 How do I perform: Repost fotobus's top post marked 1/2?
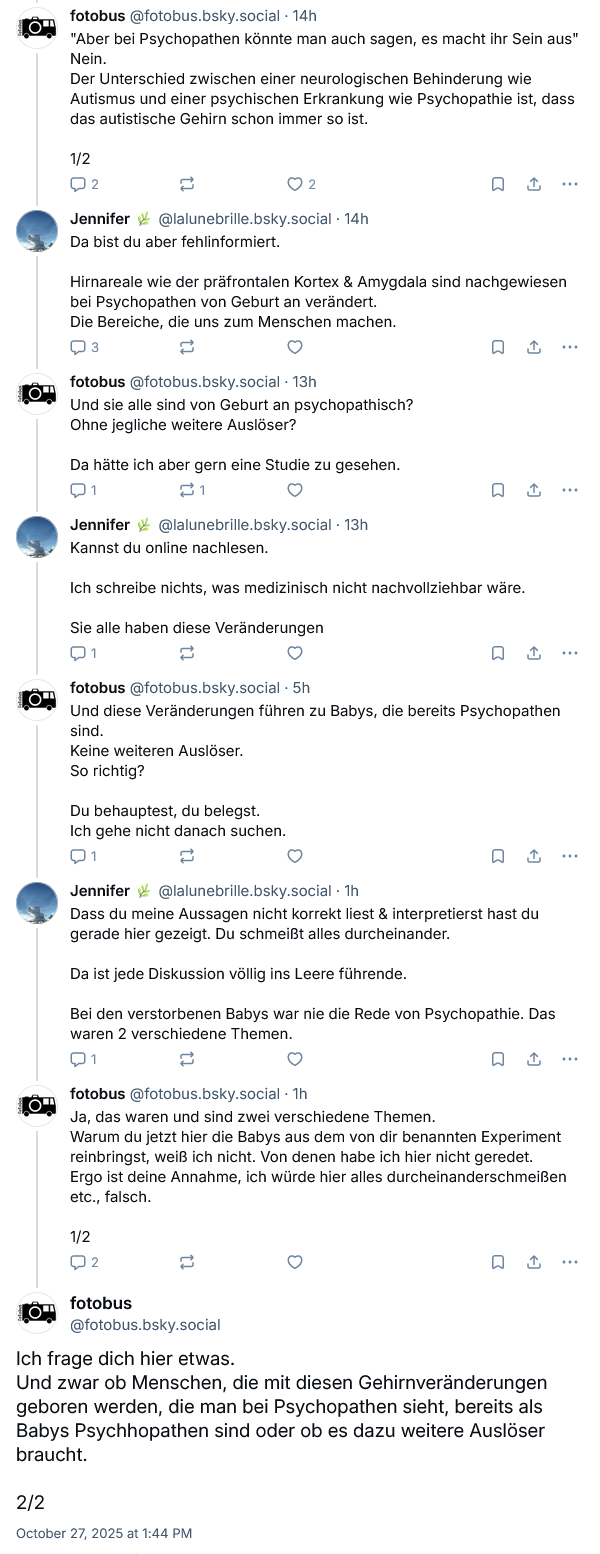click(187, 184)
